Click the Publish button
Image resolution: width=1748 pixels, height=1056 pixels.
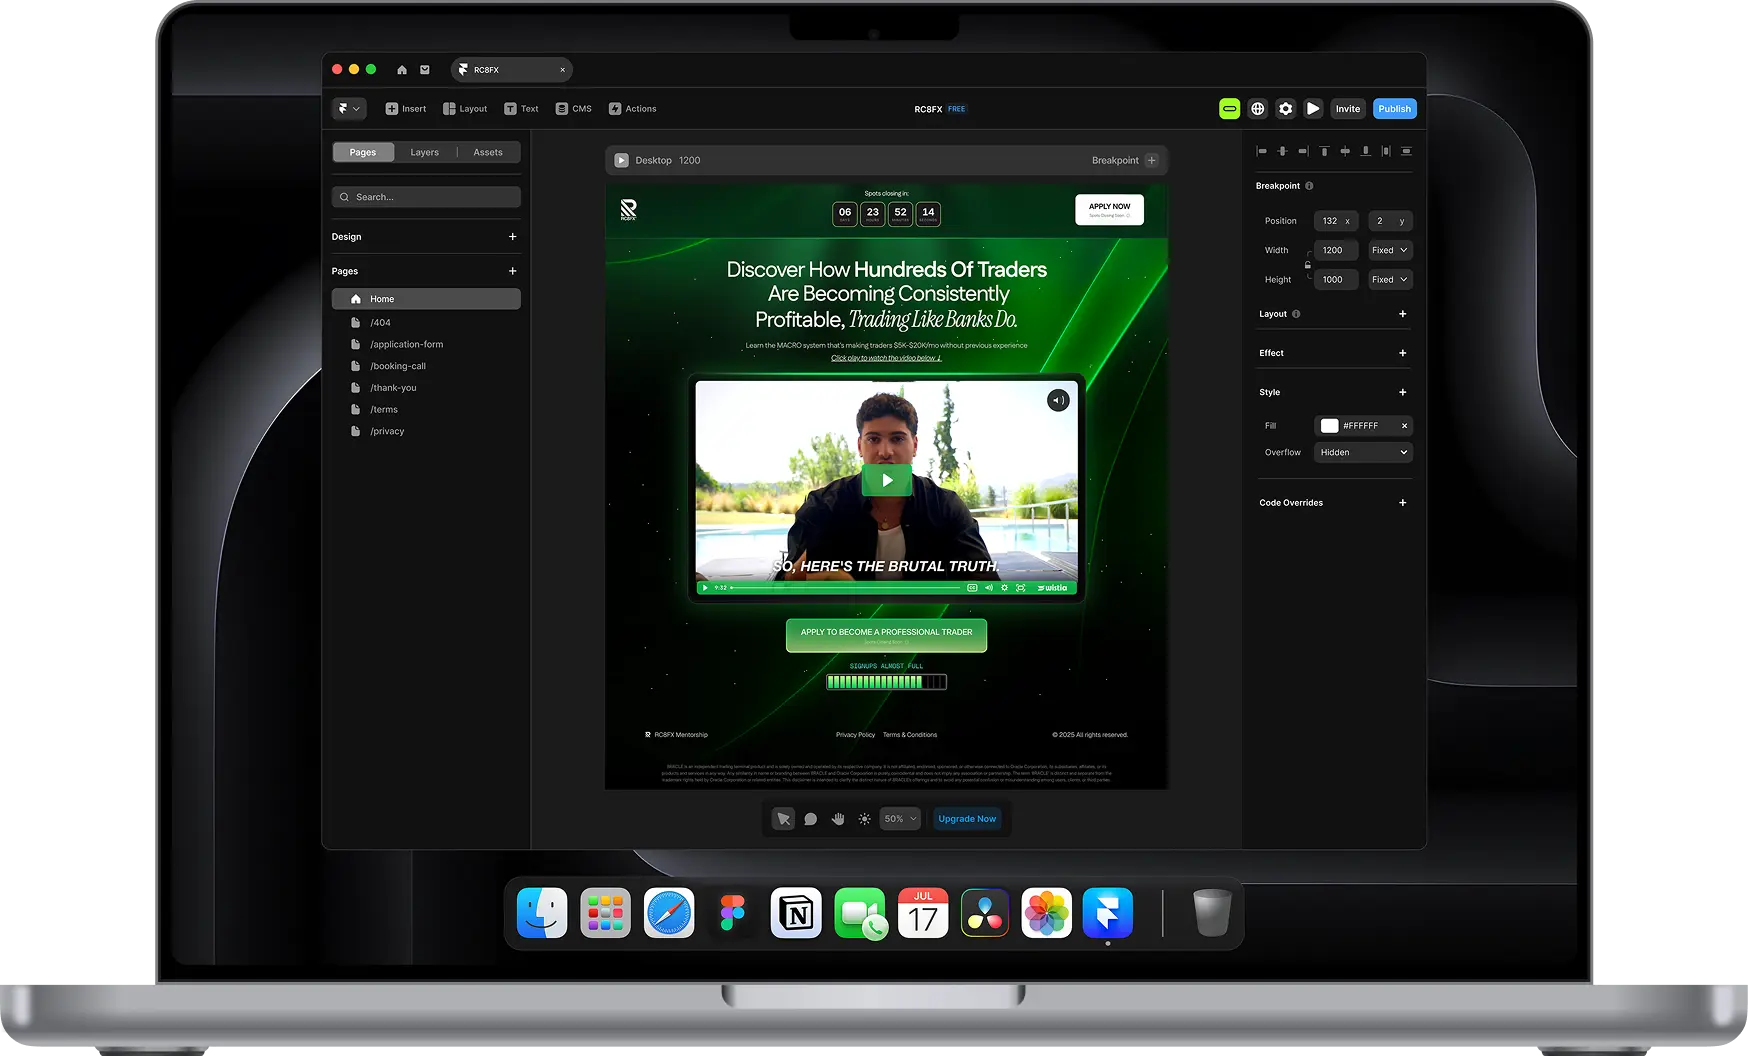[x=1394, y=109]
